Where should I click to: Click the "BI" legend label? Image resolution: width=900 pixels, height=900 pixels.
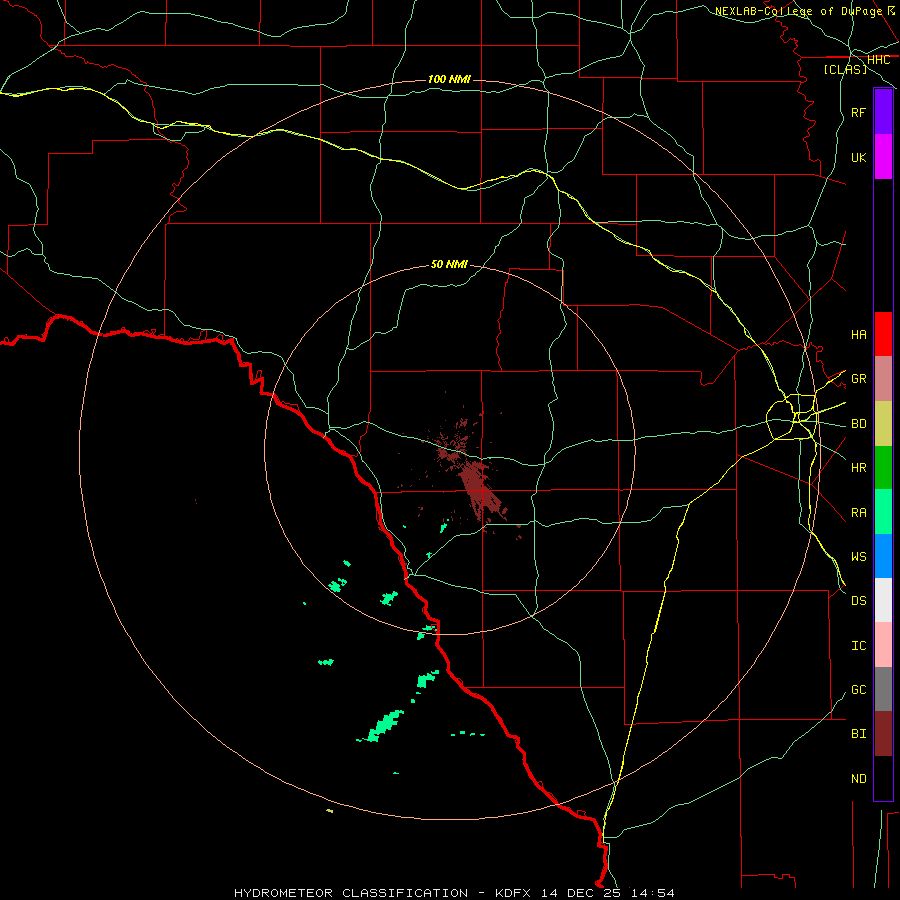[x=858, y=734]
